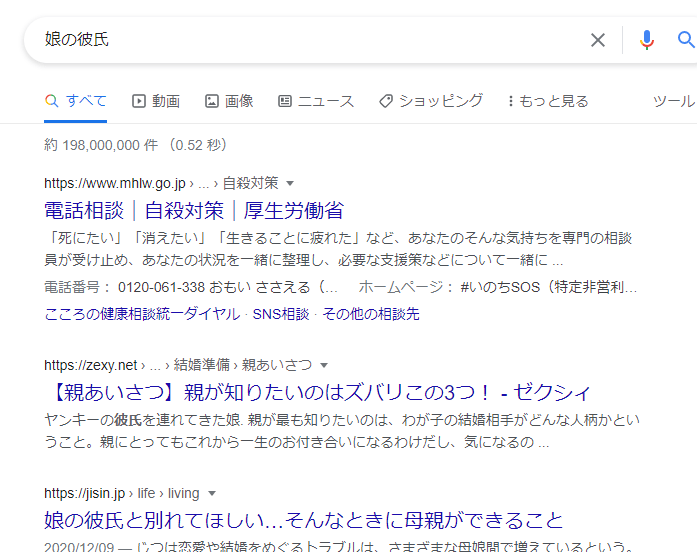Expand the arrow beside the mhlw.go.jp URL
The width and height of the screenshot is (697, 552).
tap(290, 184)
